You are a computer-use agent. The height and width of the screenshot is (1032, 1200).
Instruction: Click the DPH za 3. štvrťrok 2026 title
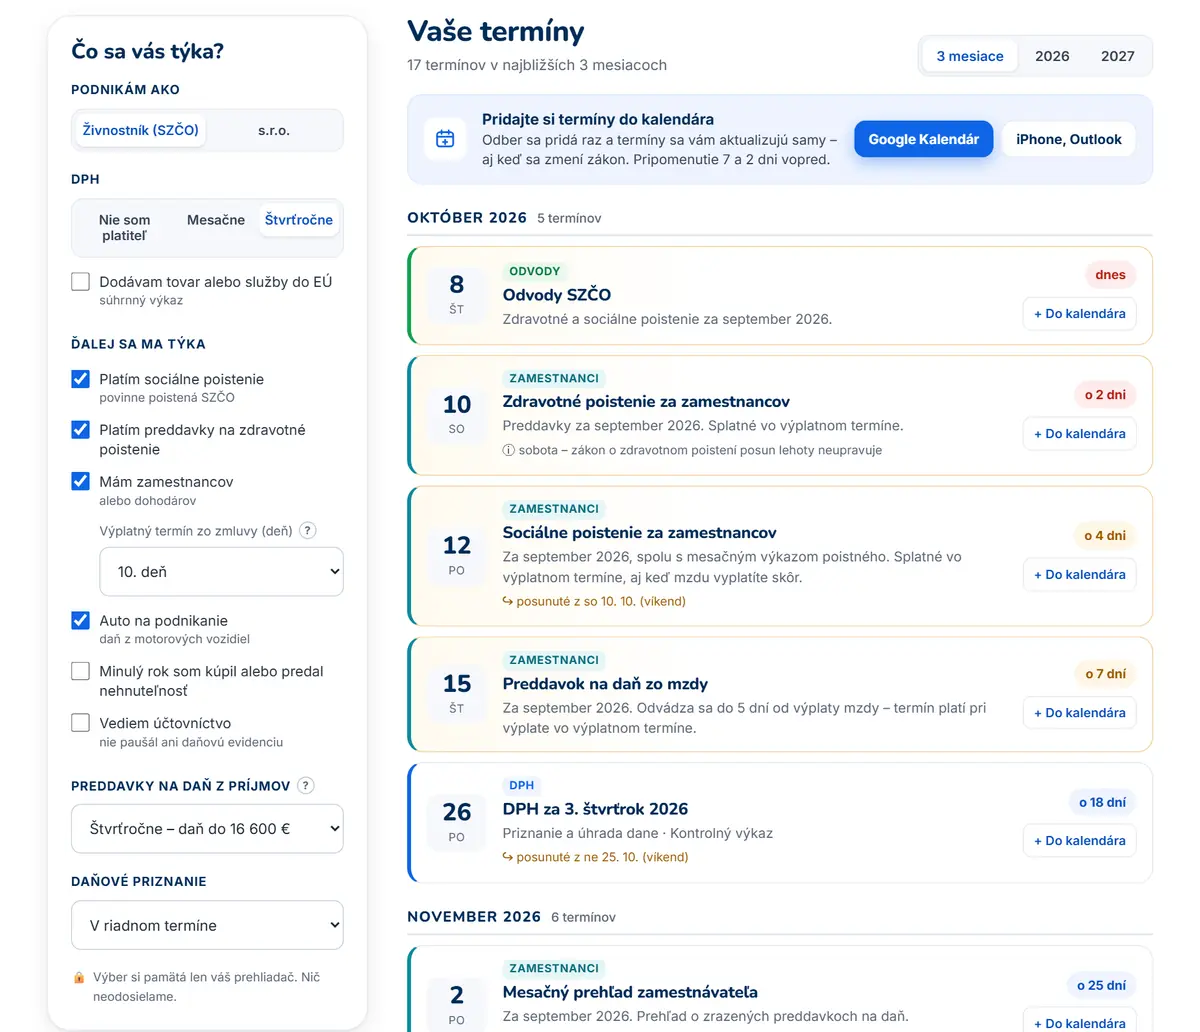pos(595,809)
